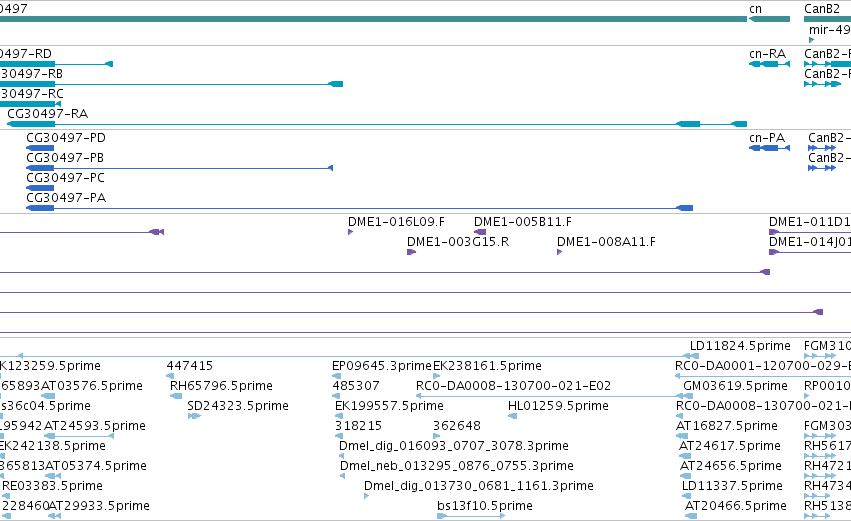This screenshot has height=521, width=851.
Task: Click the 447415 feature label
Action: click(189, 366)
